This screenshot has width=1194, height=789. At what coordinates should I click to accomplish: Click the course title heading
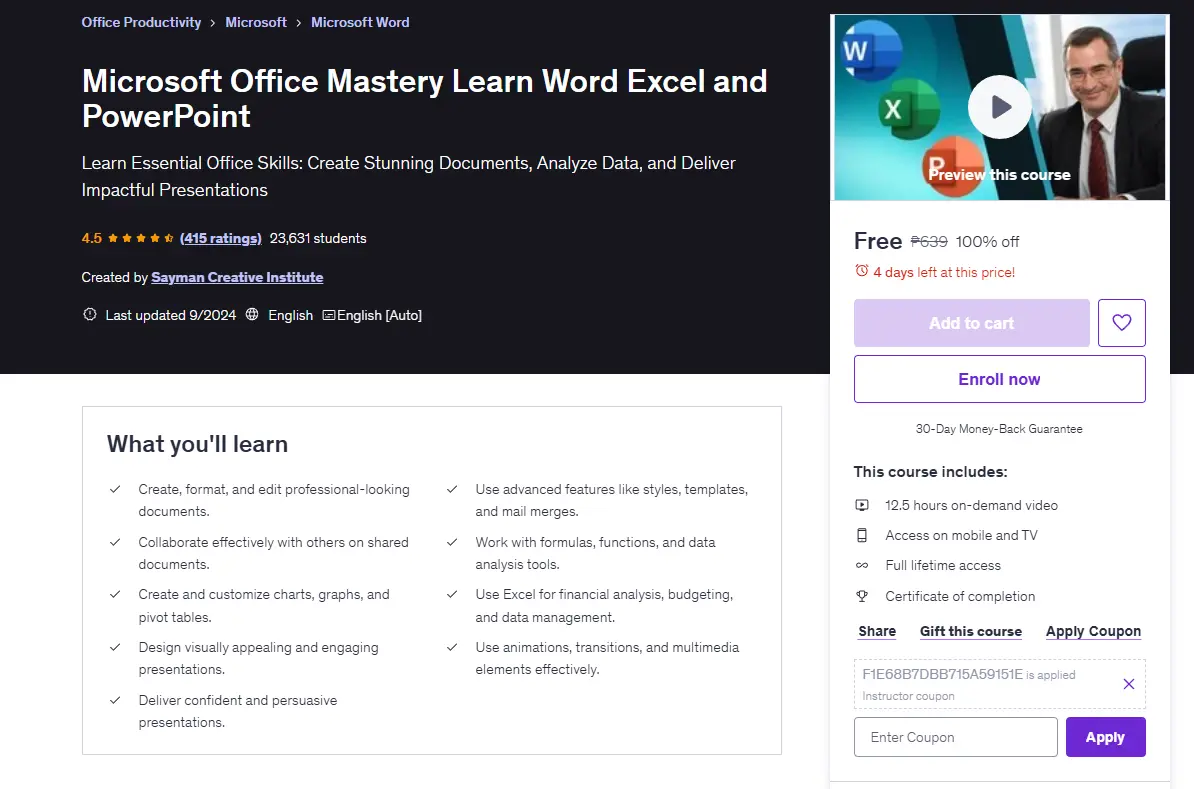pos(424,98)
